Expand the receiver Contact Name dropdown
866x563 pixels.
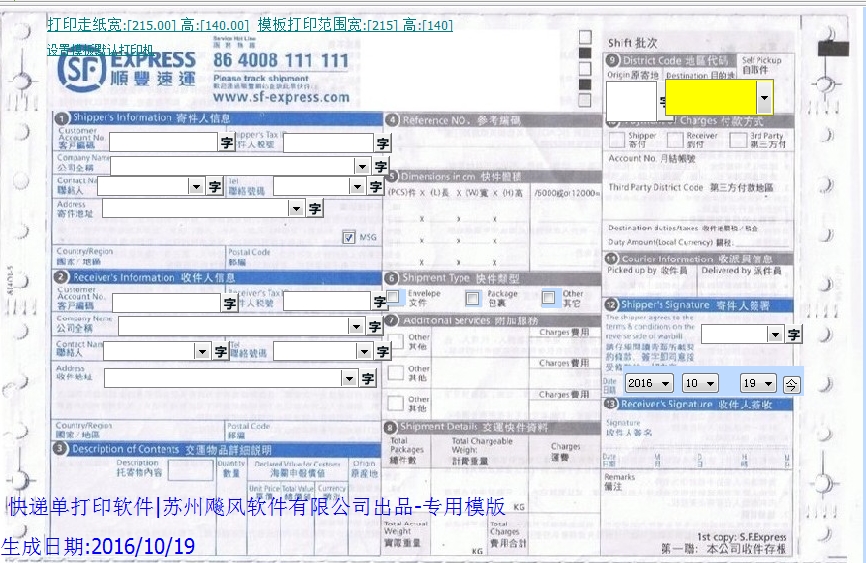coord(202,351)
